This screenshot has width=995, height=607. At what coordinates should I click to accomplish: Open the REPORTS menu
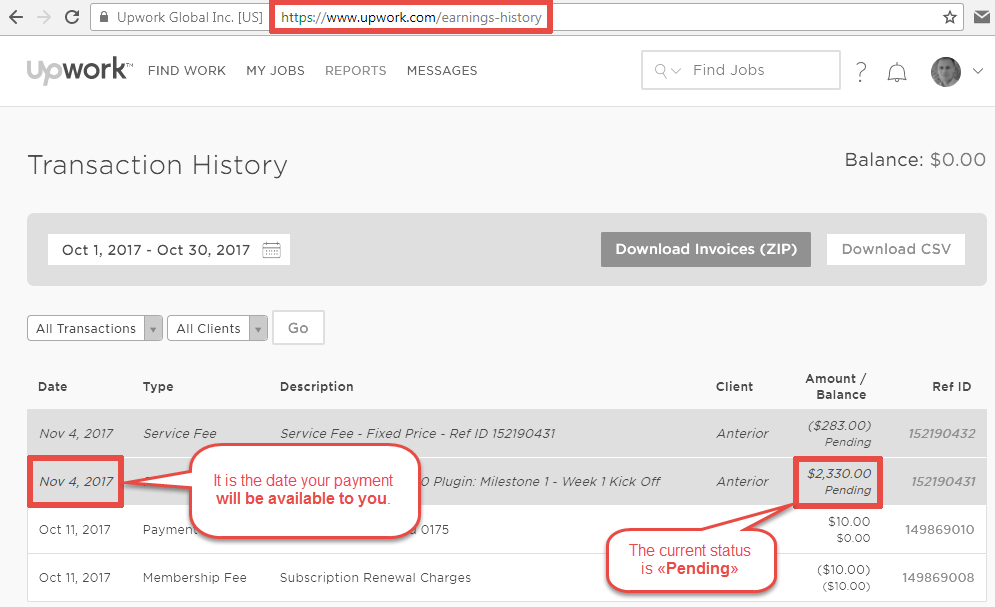click(x=355, y=70)
